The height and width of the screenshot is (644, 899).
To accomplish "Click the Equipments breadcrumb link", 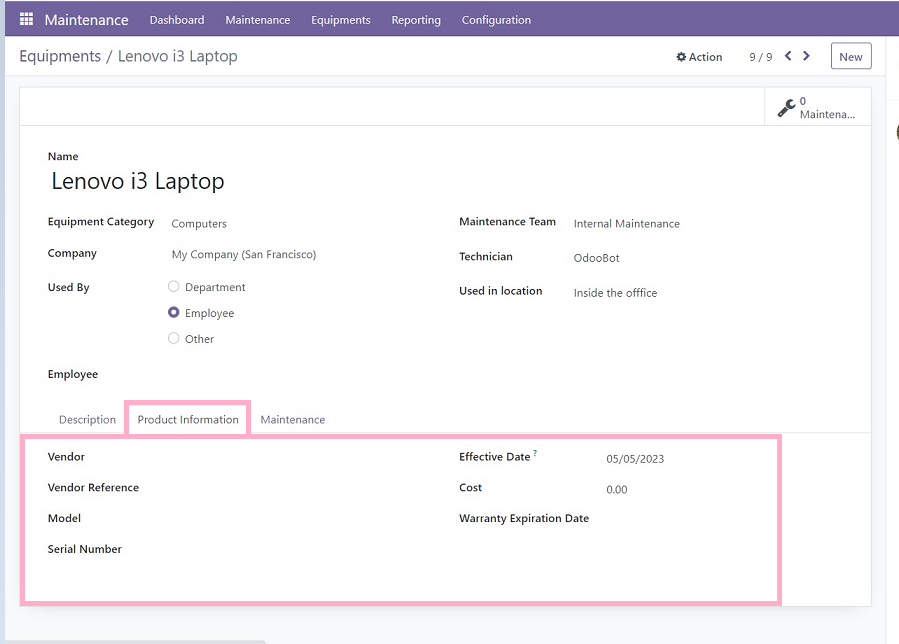I will (x=60, y=56).
